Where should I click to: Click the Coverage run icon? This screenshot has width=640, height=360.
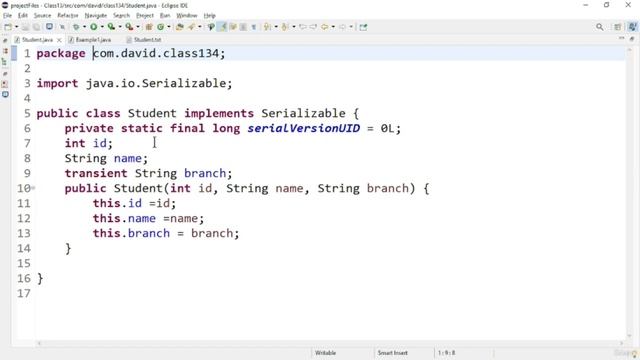[111, 27]
